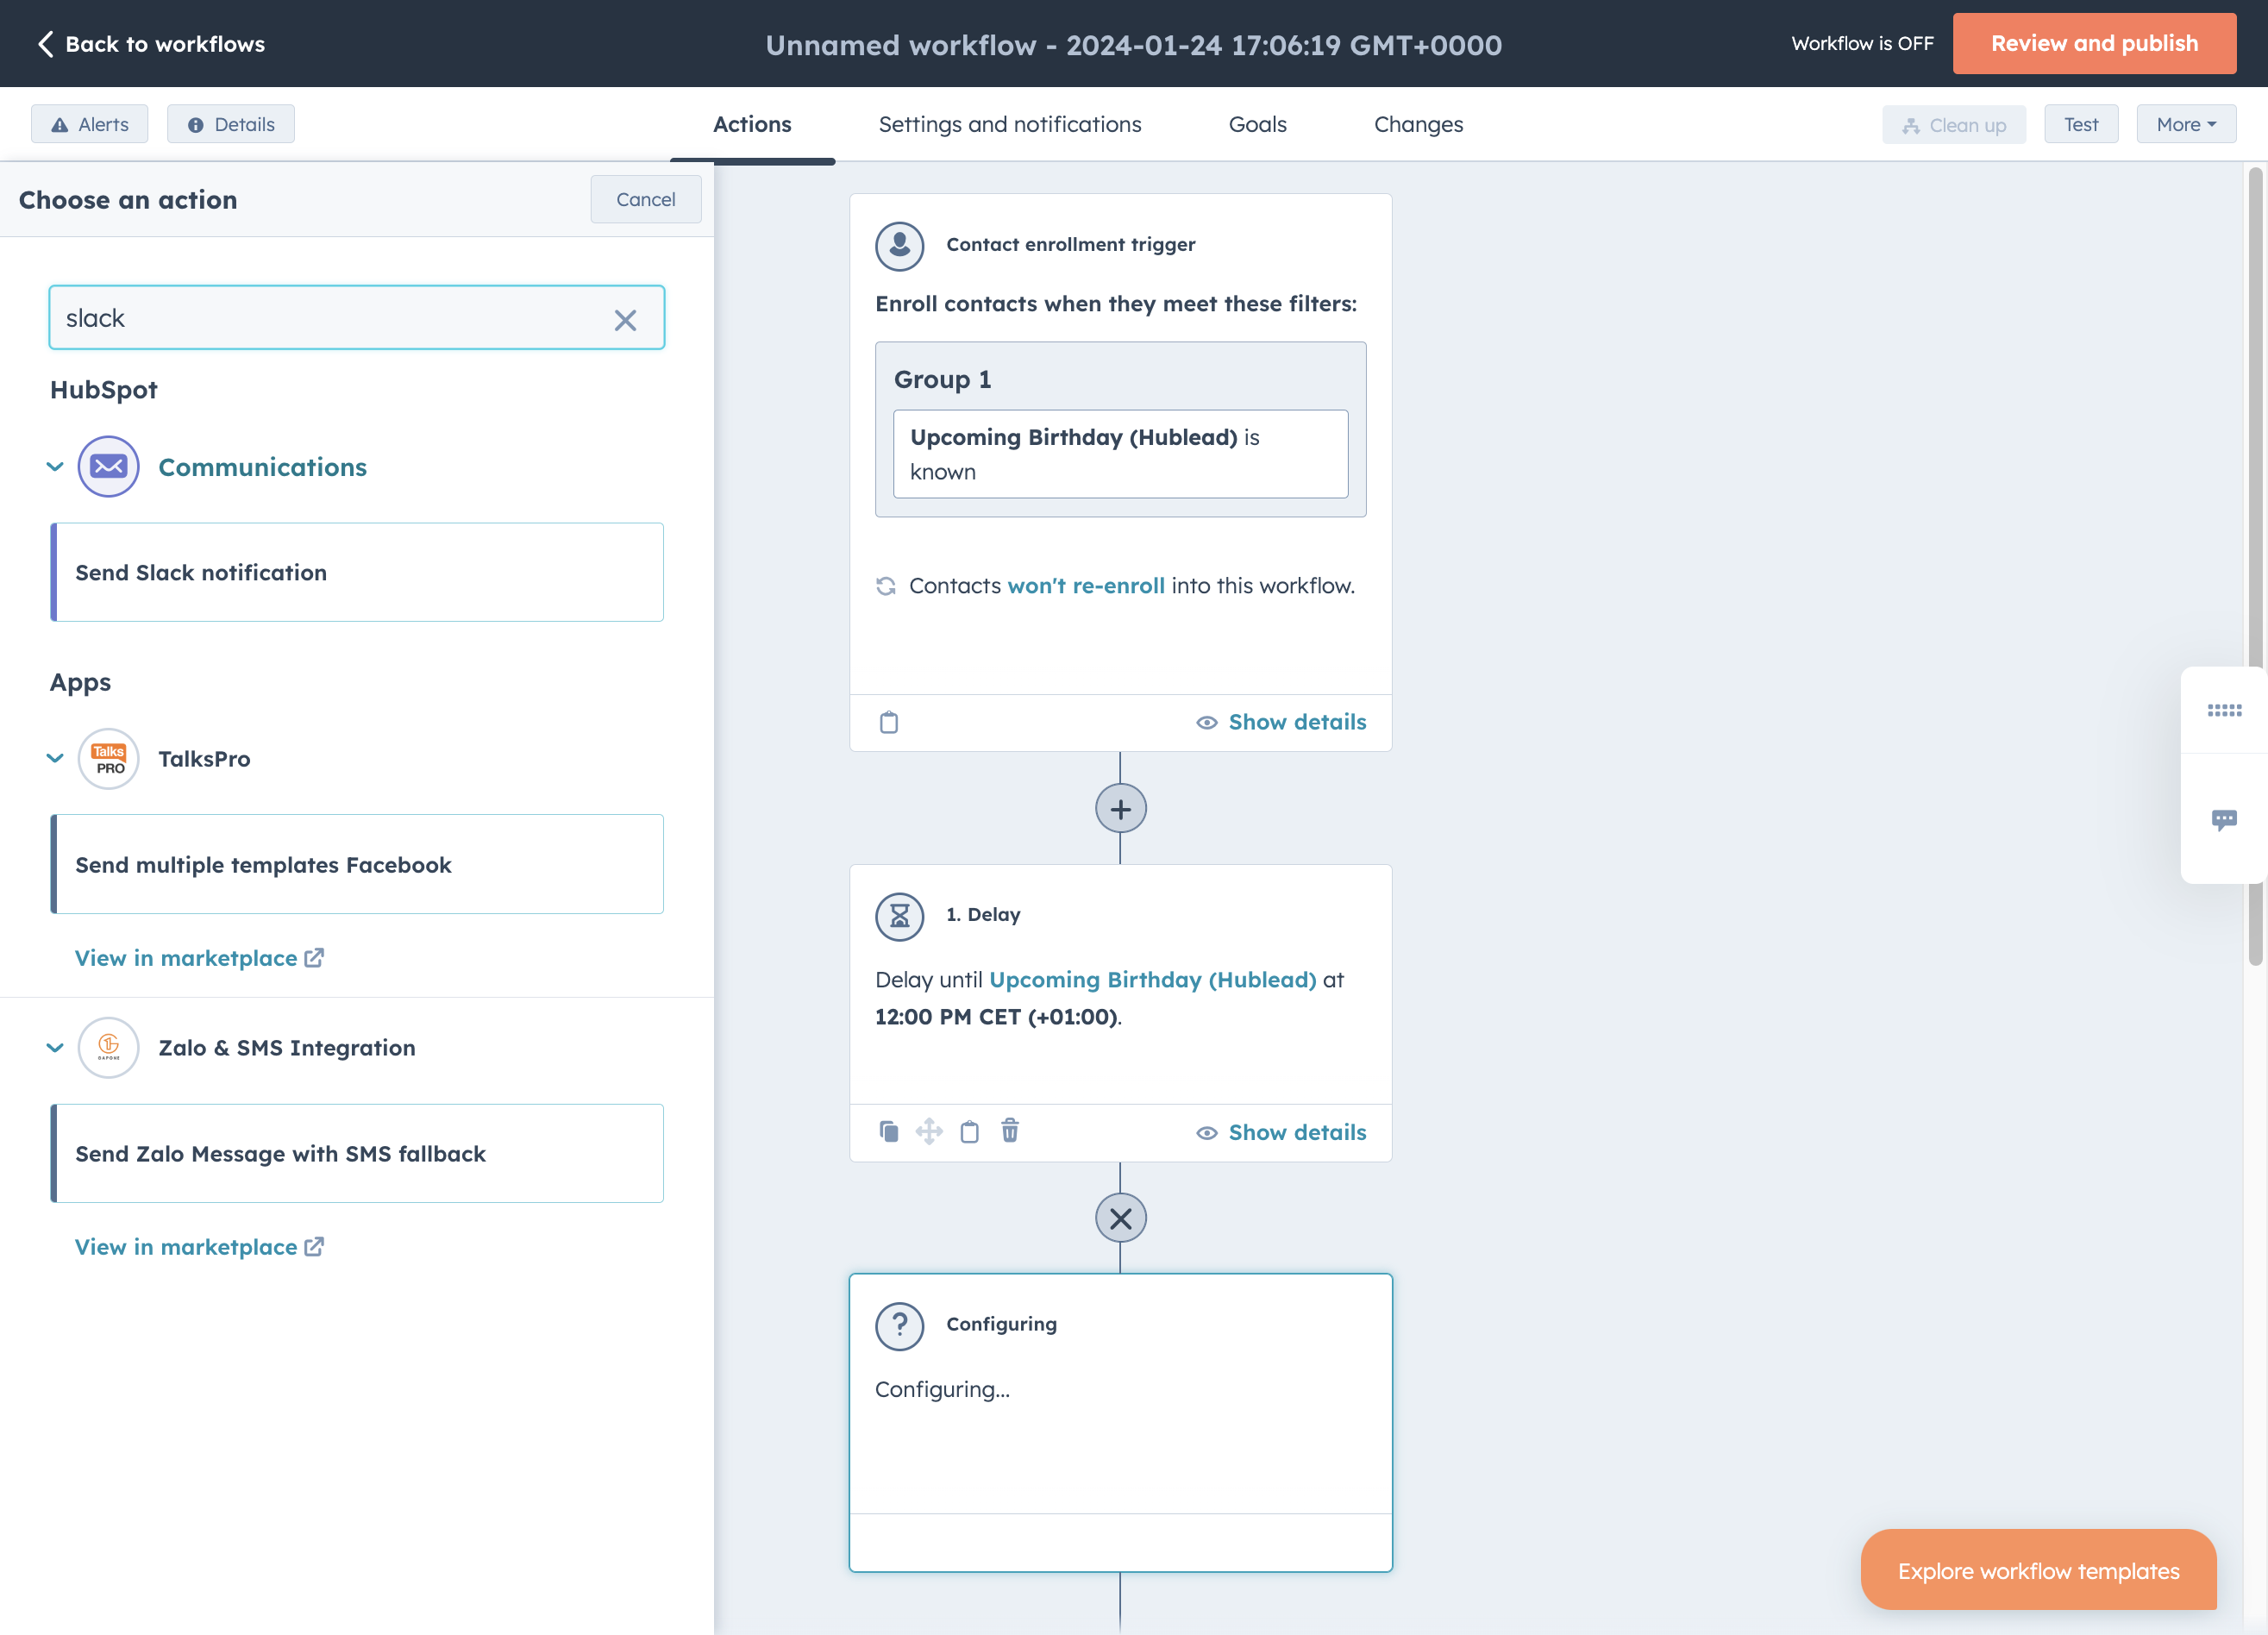This screenshot has width=2268, height=1635.
Task: Clear the slack search text
Action: (625, 320)
